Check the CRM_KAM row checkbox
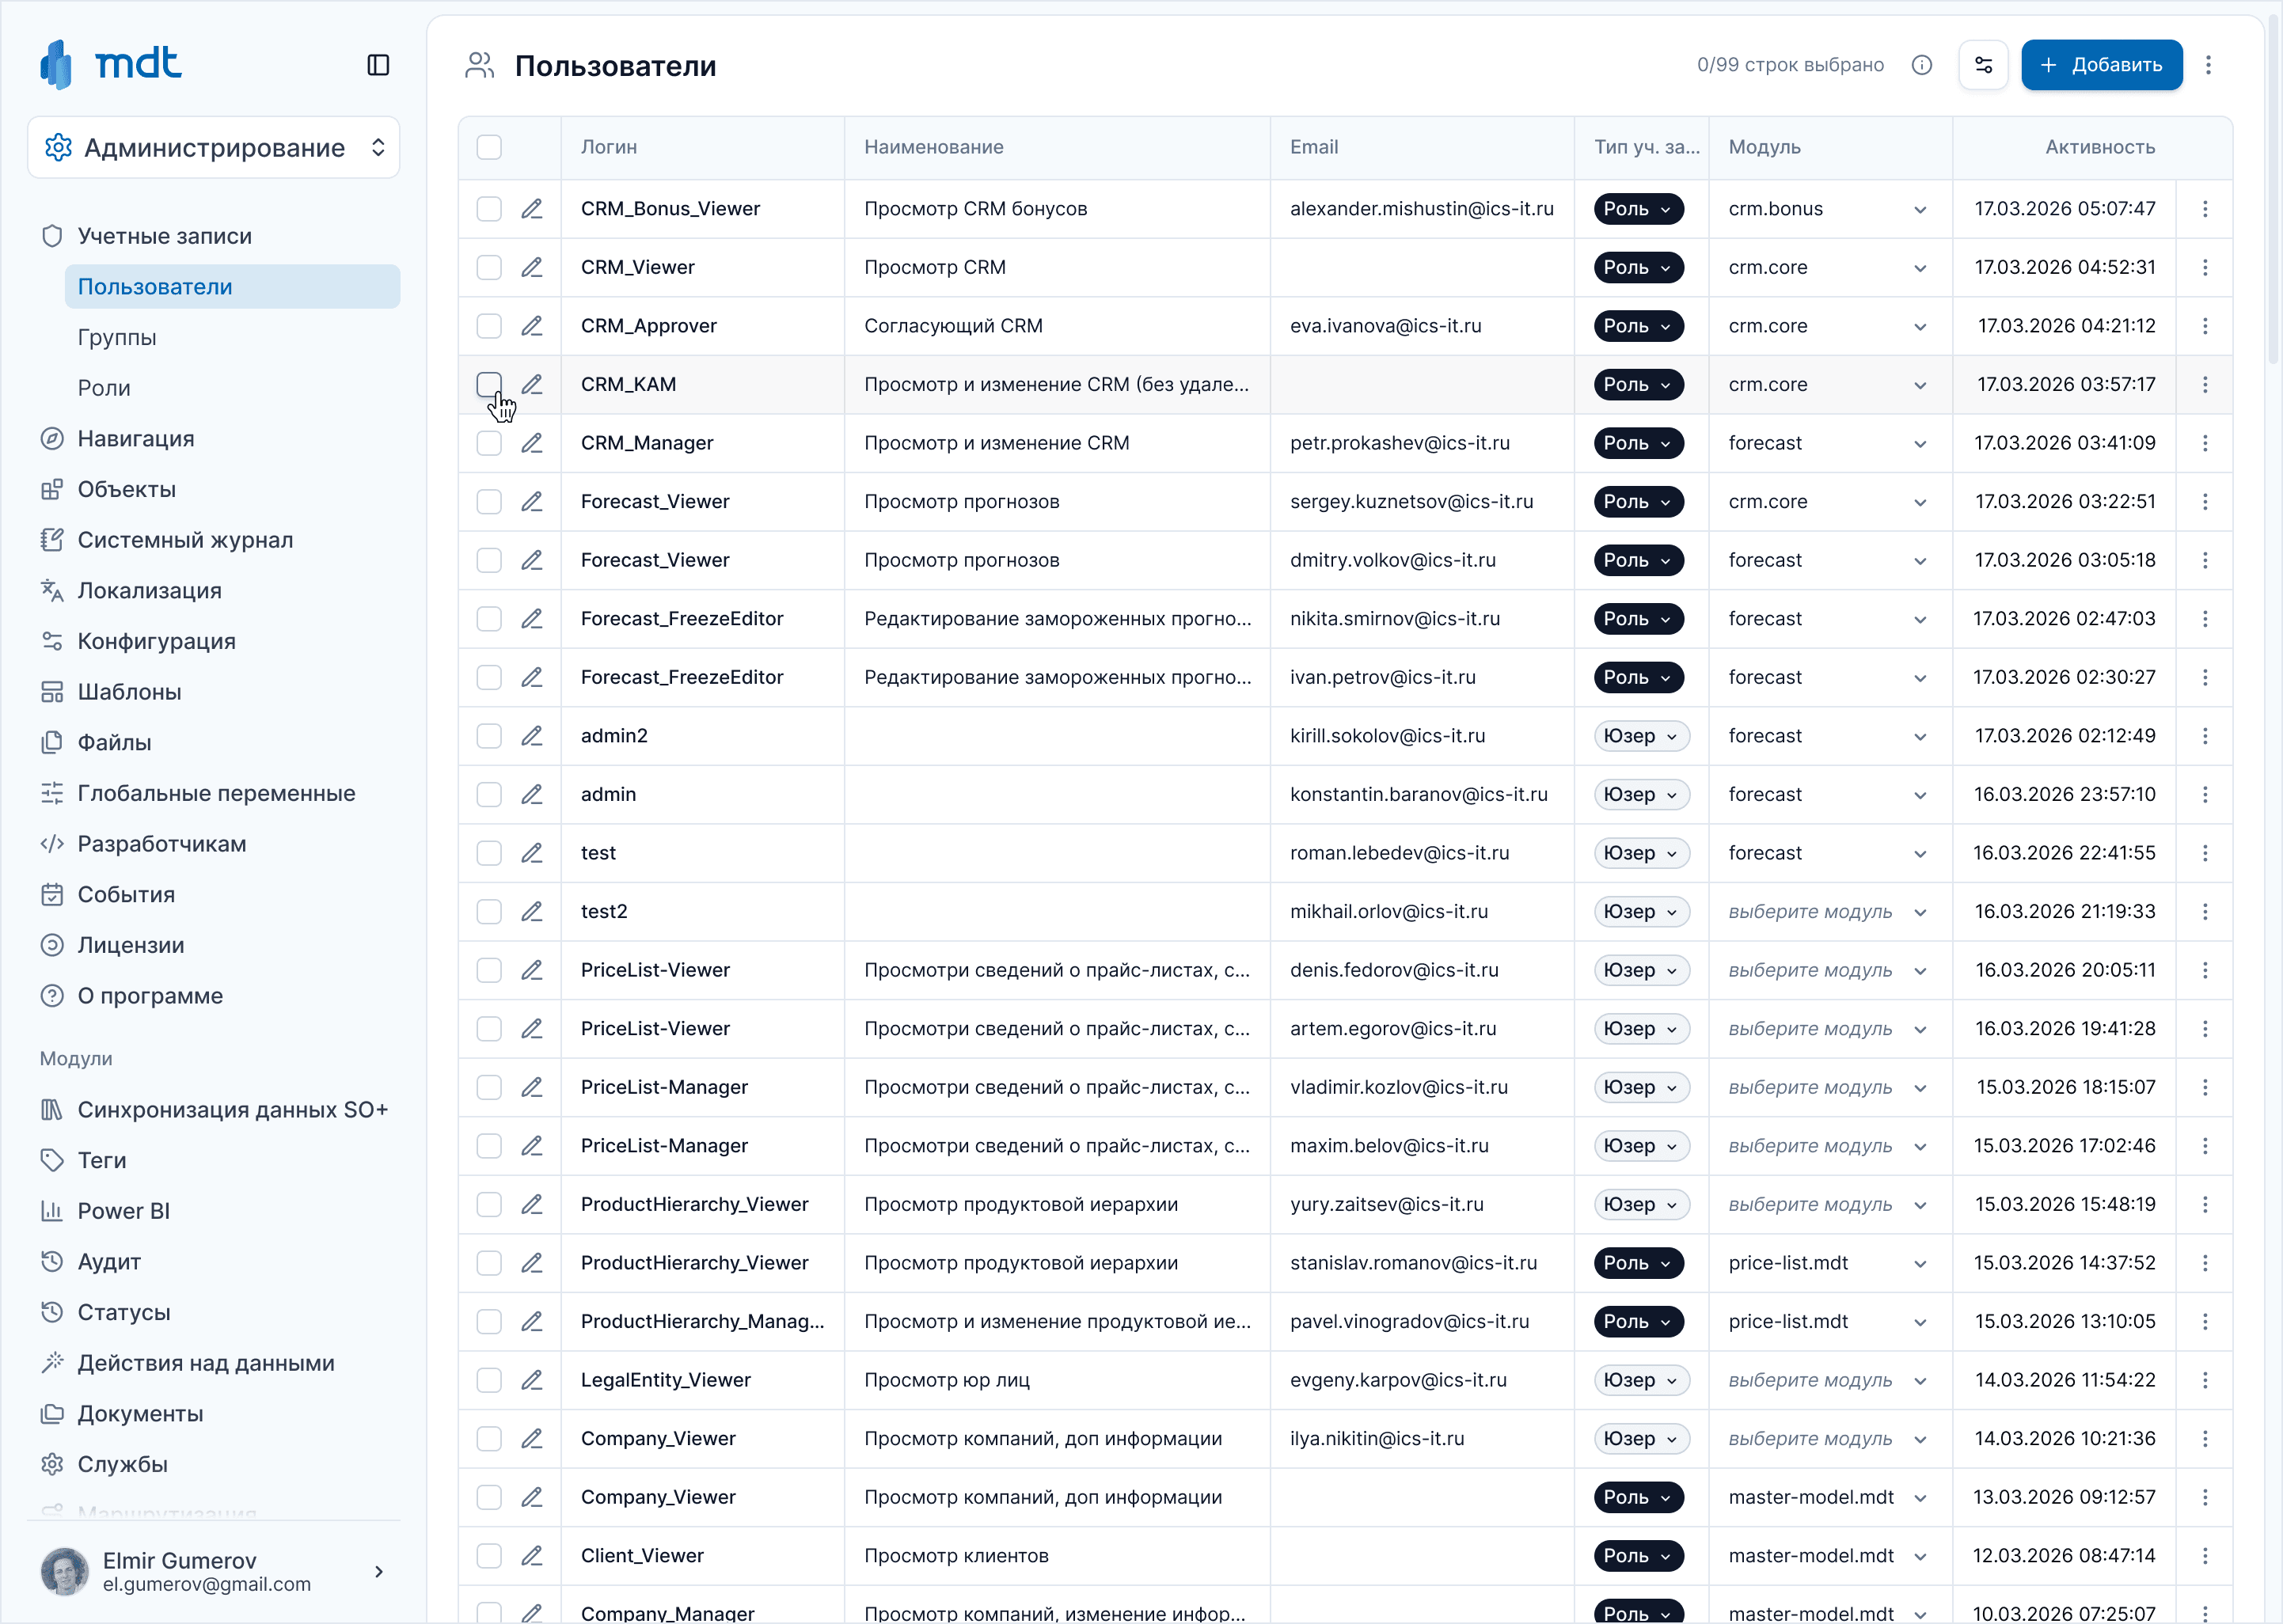Screen dimensions: 2283x1624 (x=489, y=385)
